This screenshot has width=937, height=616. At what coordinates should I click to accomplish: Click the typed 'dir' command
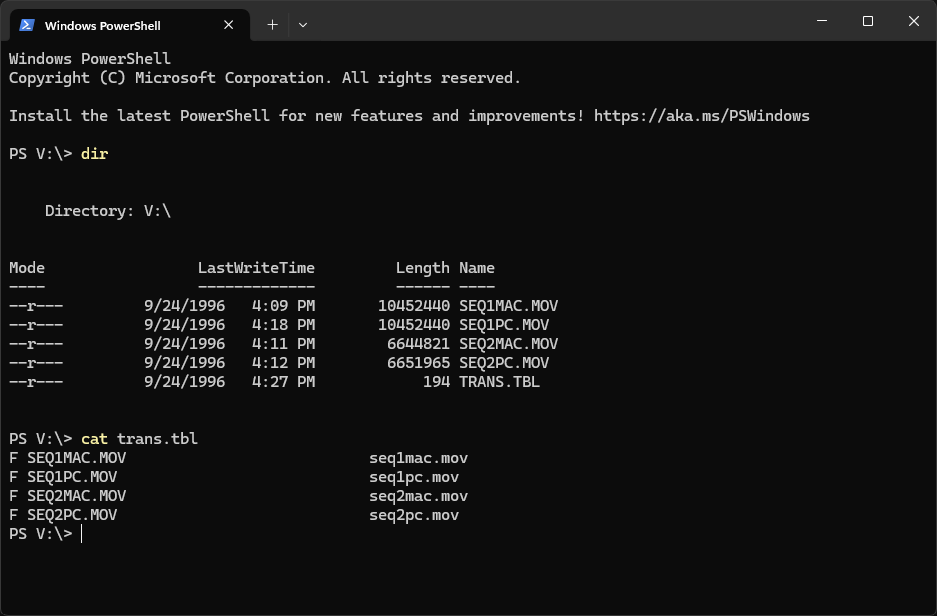(94, 154)
